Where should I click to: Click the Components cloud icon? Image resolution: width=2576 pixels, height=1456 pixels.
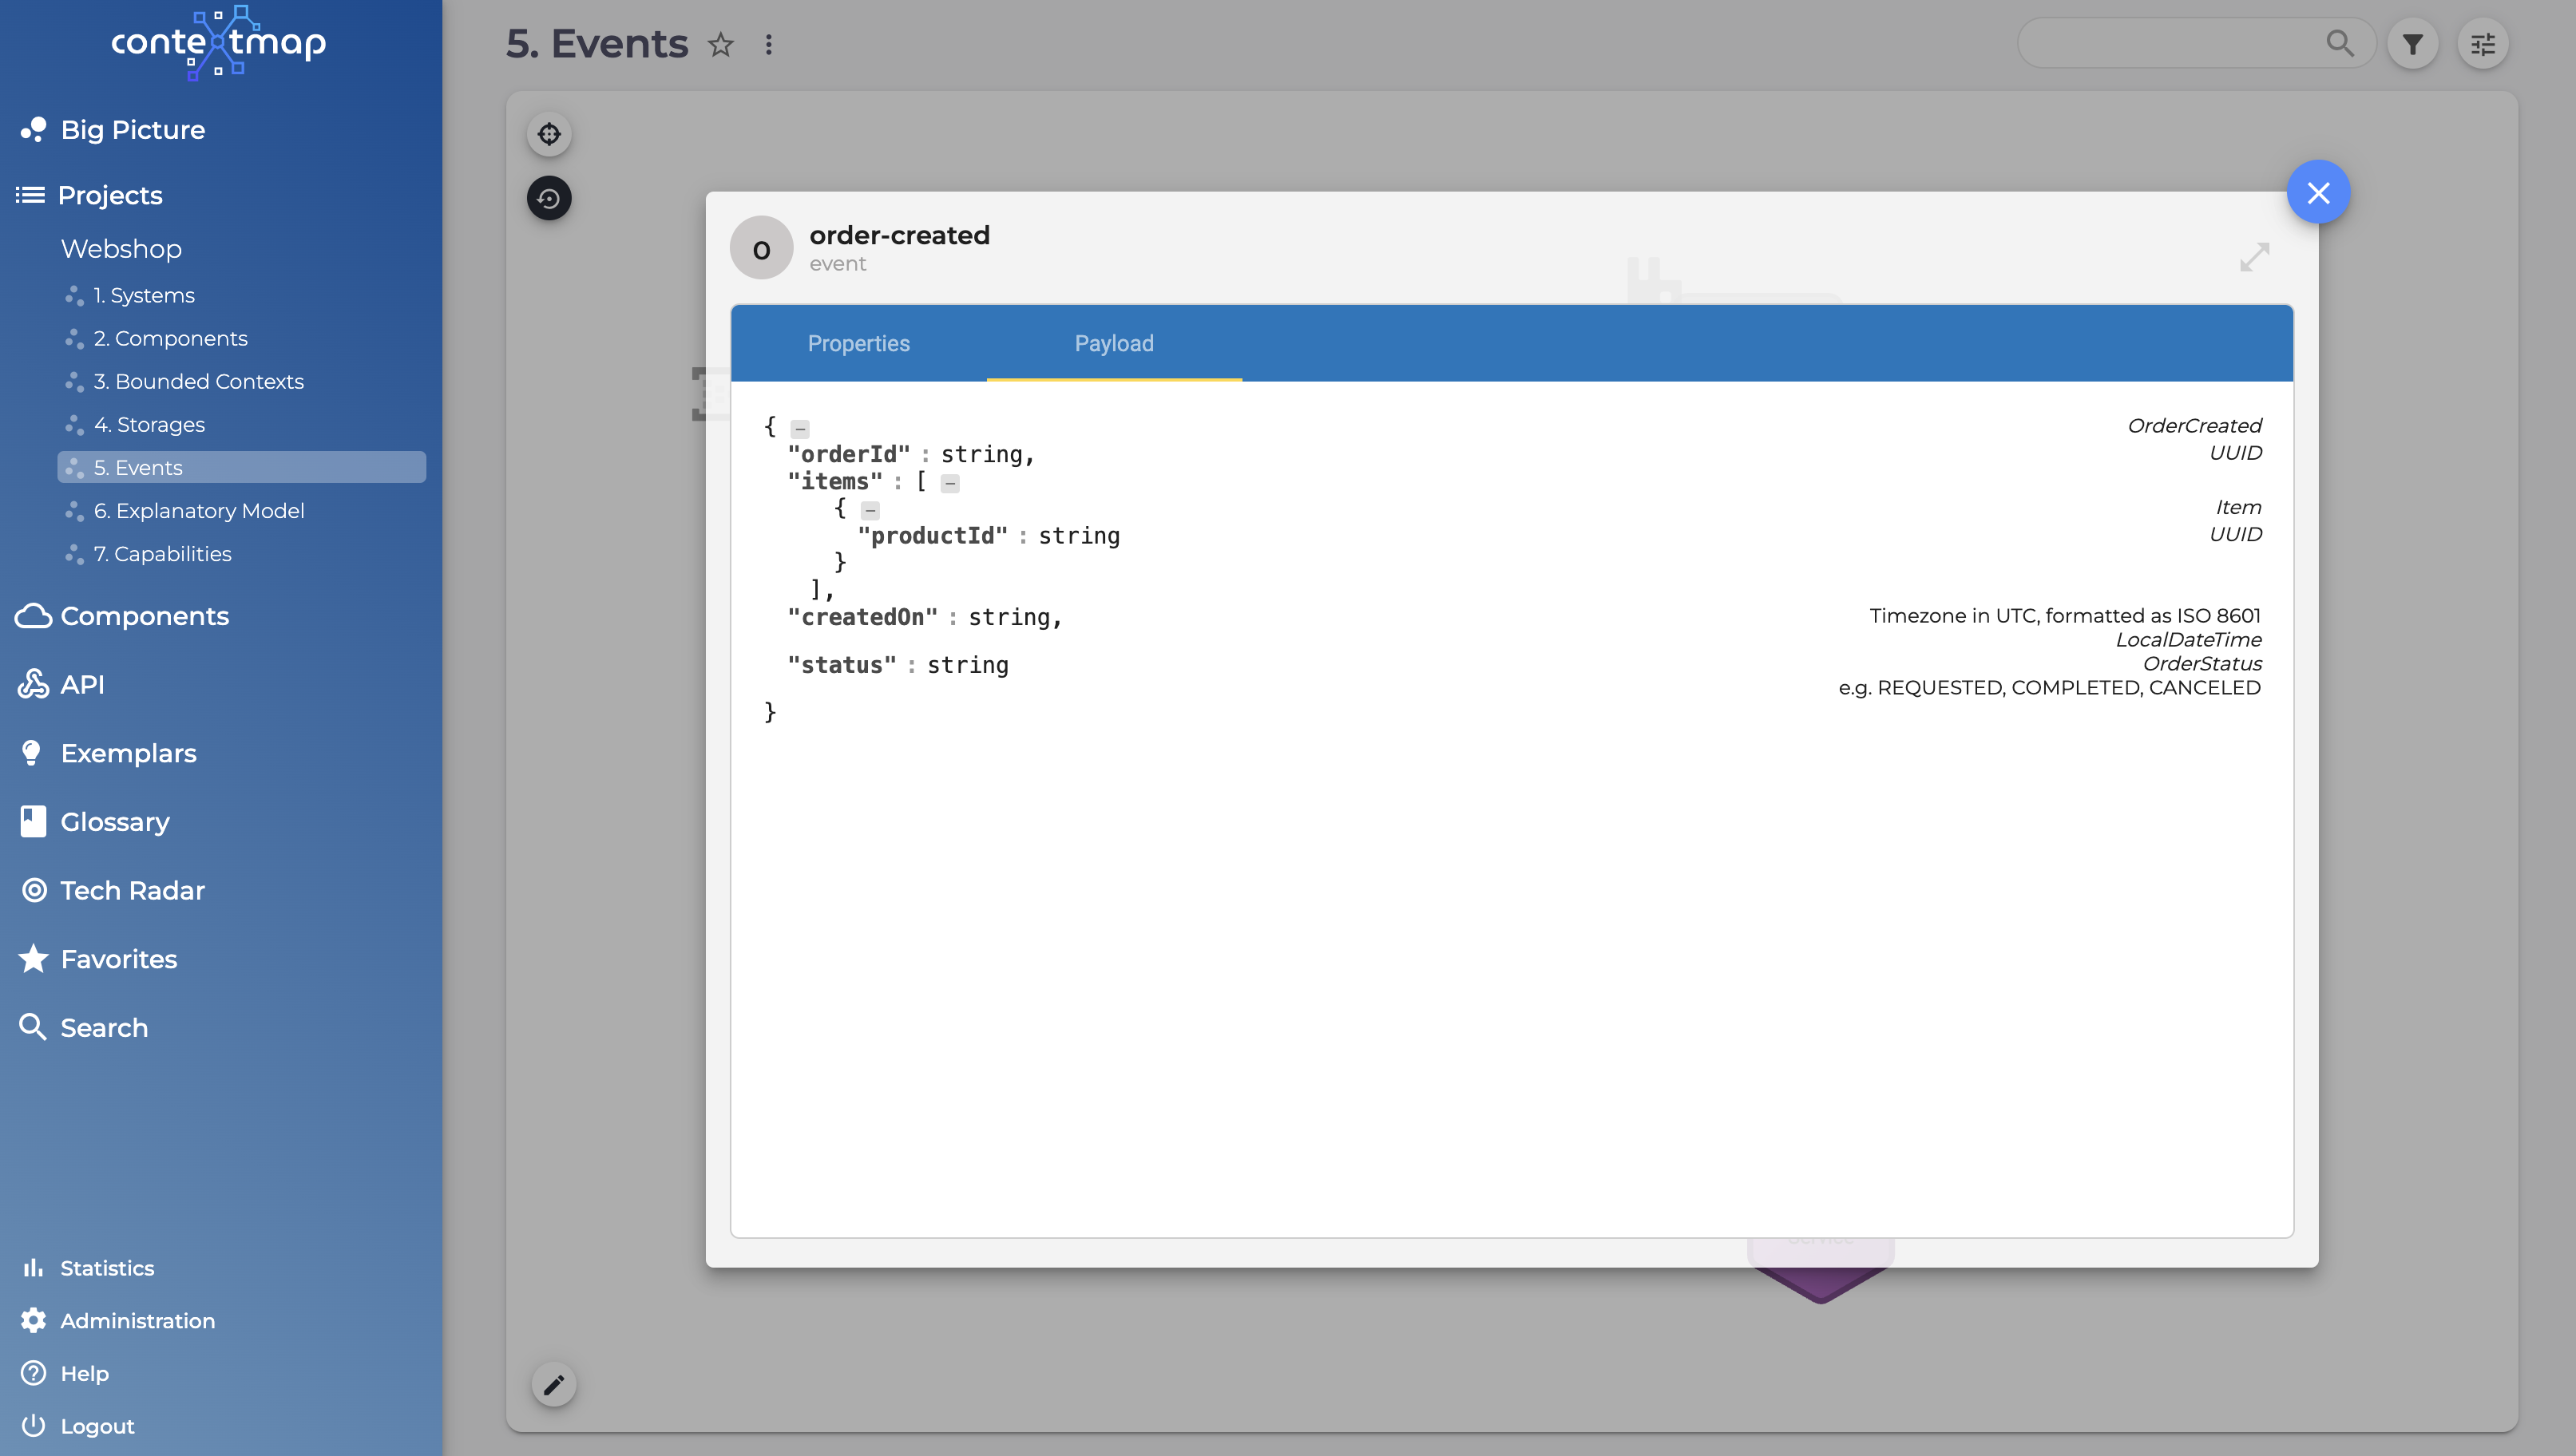(x=33, y=616)
